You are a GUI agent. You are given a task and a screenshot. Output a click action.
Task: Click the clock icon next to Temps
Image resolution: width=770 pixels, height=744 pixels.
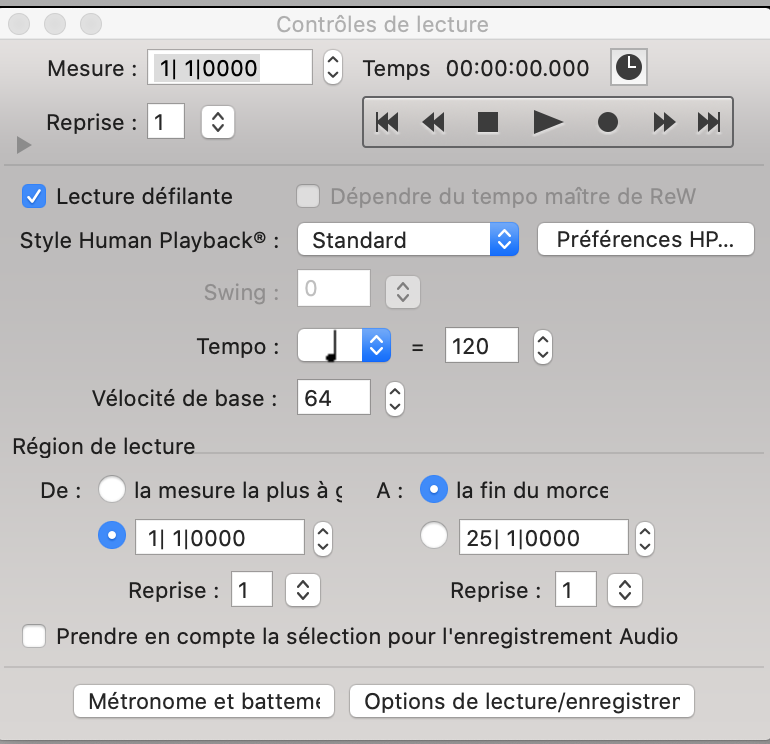coord(628,68)
